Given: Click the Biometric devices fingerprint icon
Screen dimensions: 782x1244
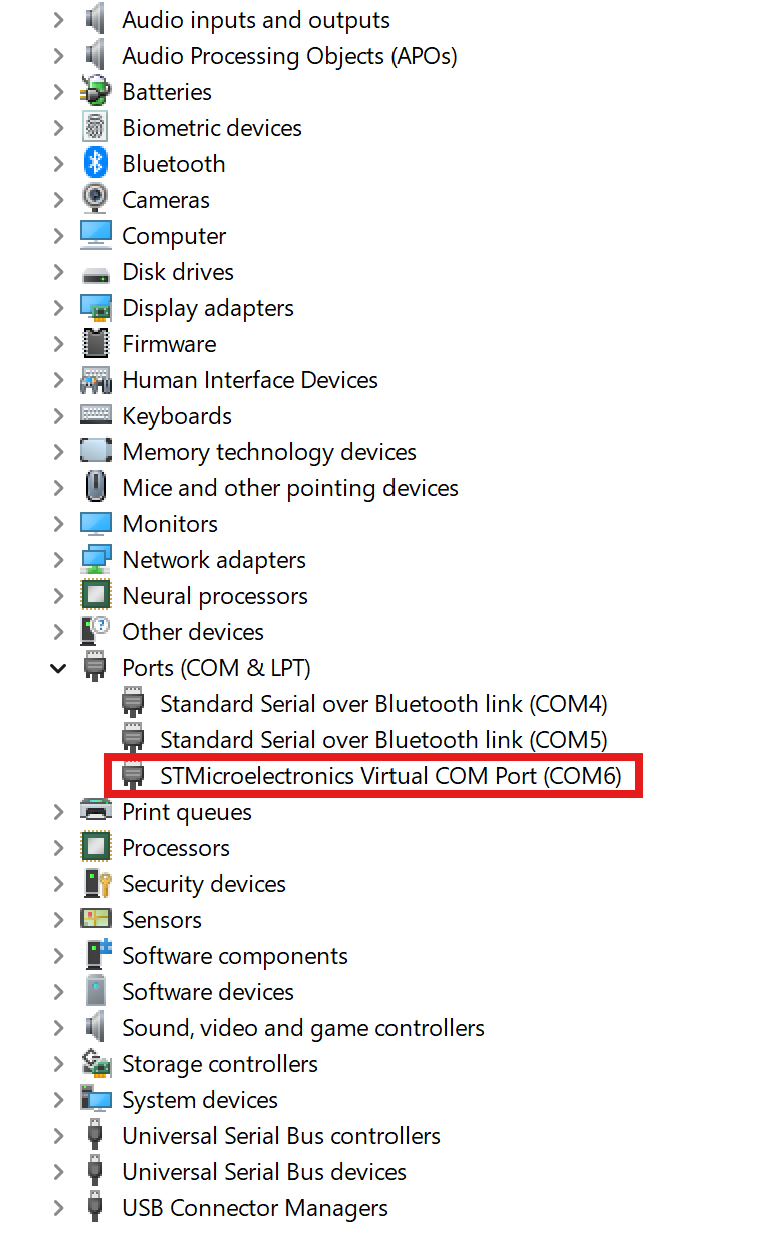Looking at the screenshot, I should (96, 128).
